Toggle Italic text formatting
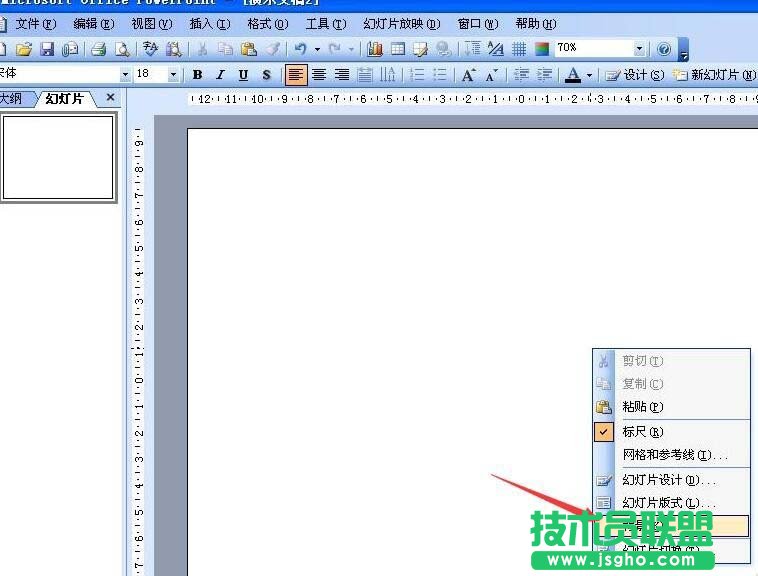The height and width of the screenshot is (576, 758). pos(220,75)
